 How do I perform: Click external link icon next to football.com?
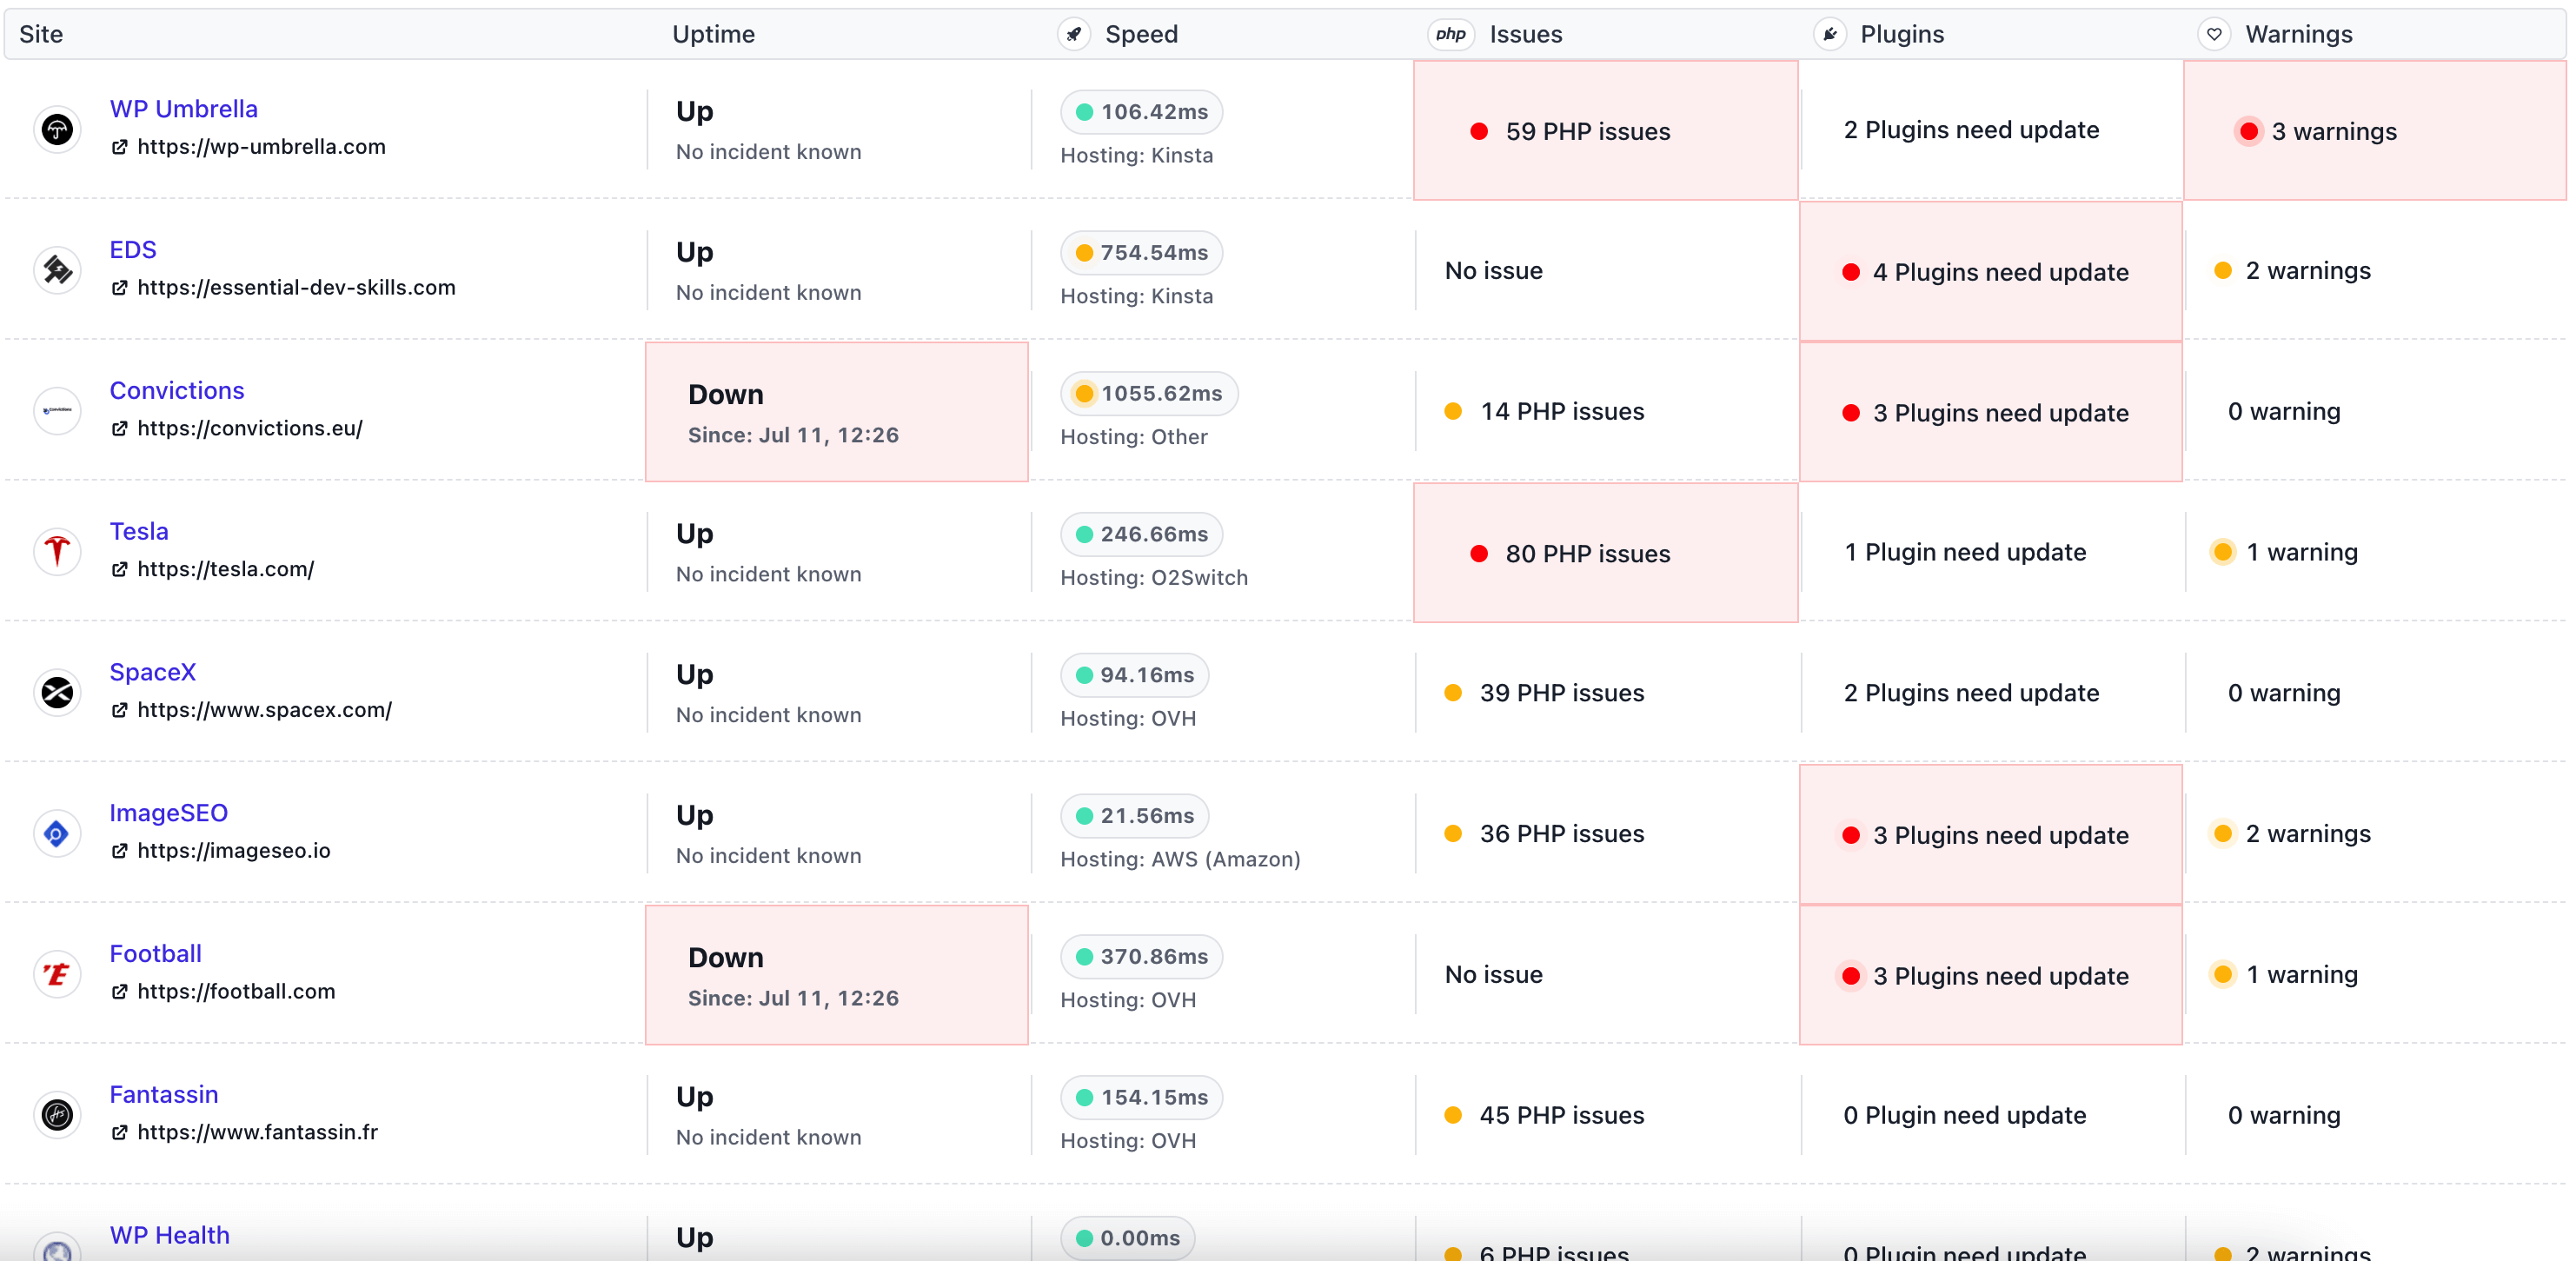pos(119,992)
